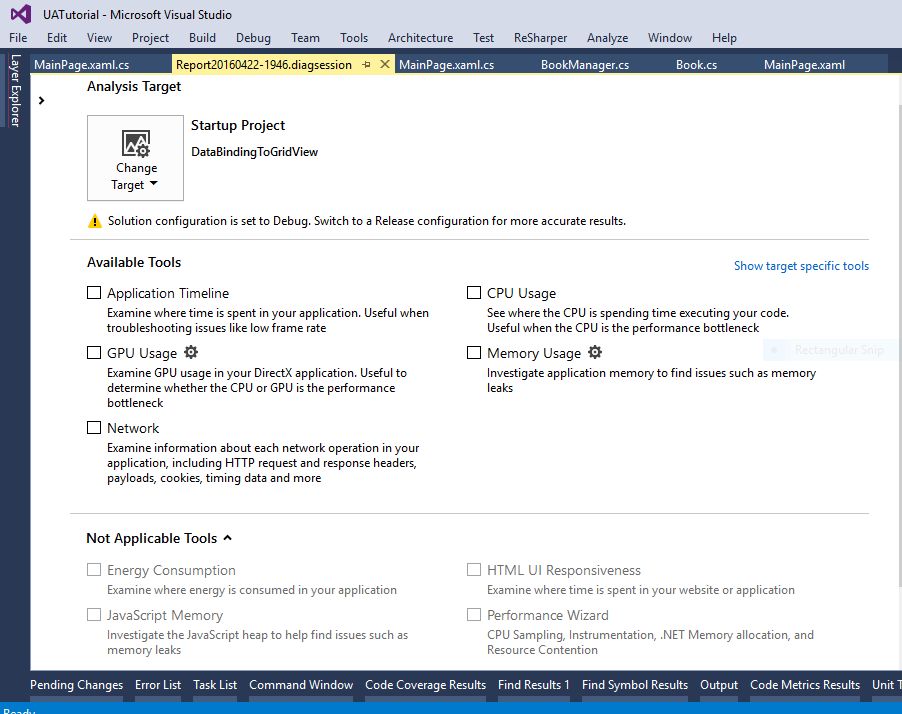Switch to the BookManager.cs tab
This screenshot has width=902, height=714.
584,65
